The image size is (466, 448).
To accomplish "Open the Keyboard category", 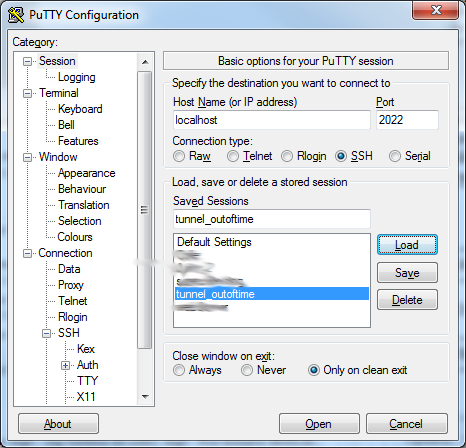I will (x=80, y=109).
